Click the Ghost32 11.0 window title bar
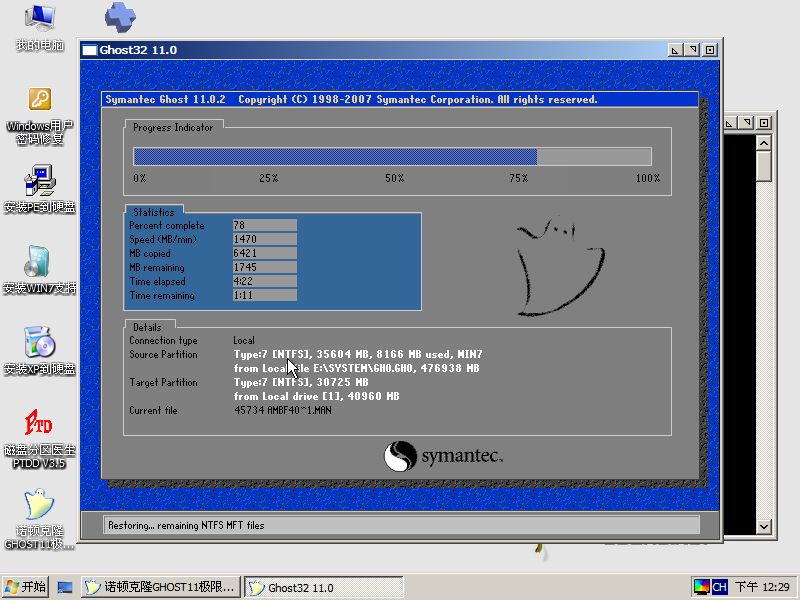 (400, 50)
